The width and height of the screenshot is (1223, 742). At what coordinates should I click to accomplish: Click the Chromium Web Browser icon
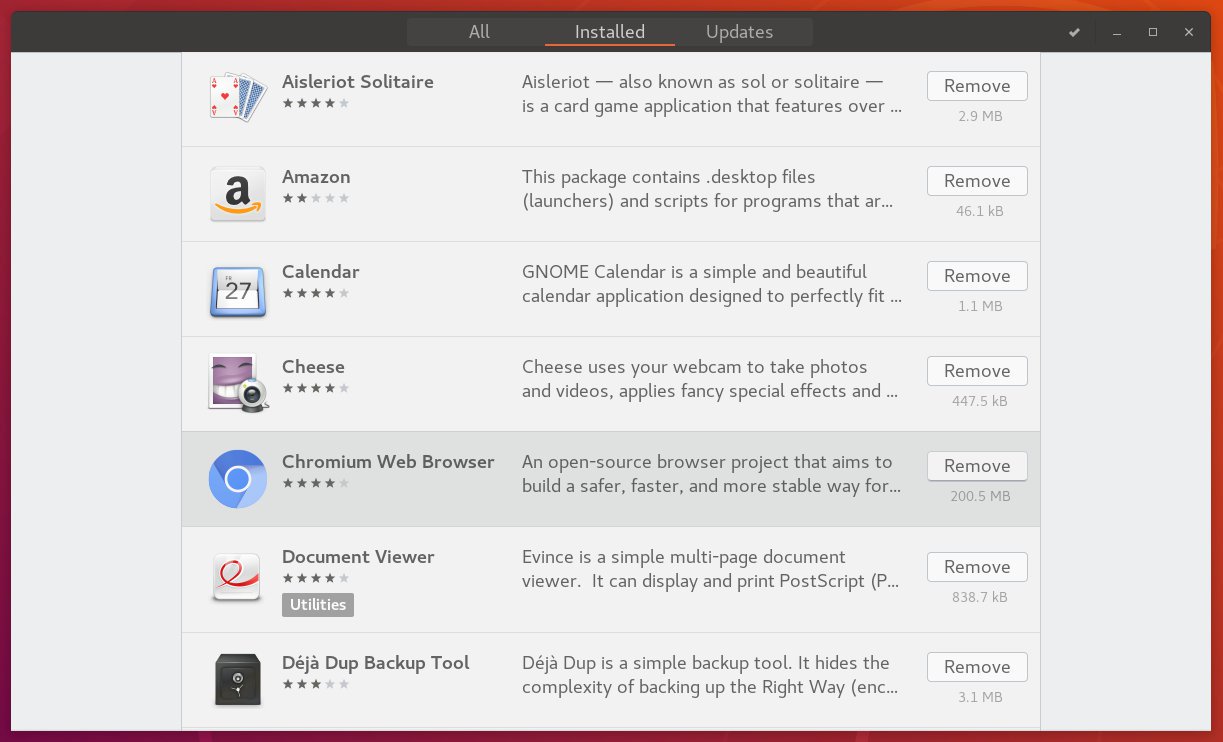tap(237, 479)
